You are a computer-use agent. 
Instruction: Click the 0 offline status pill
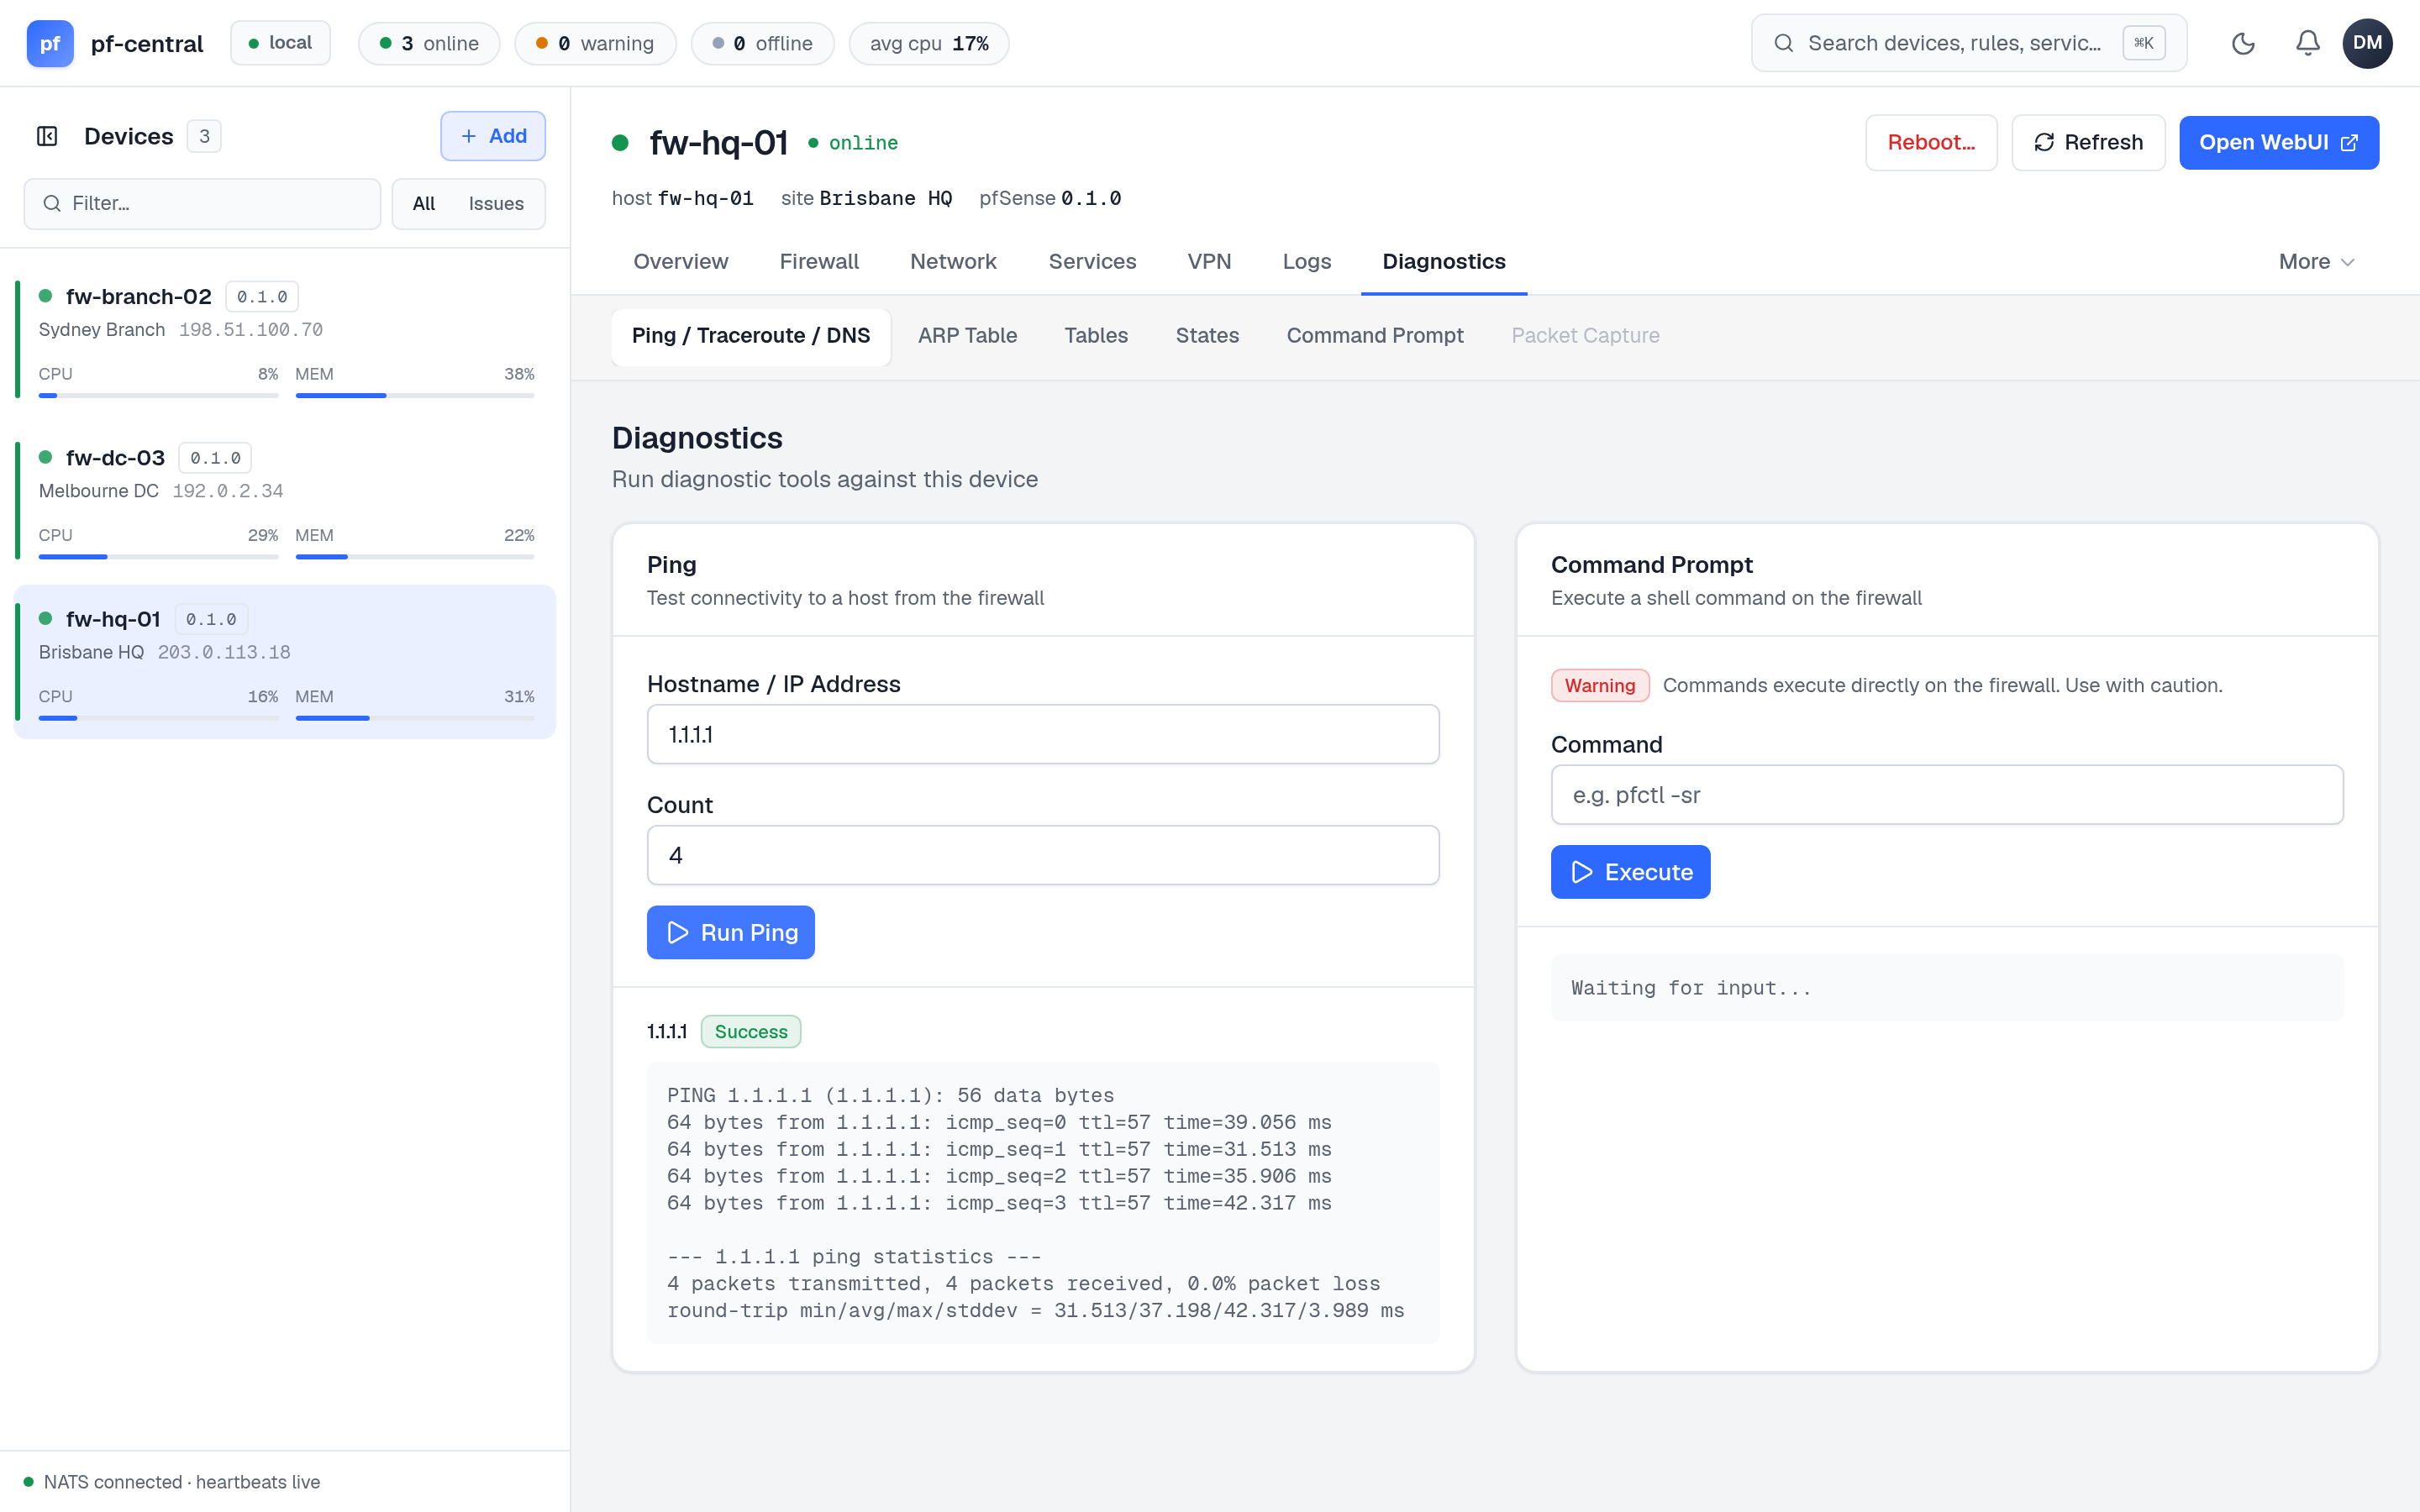pos(762,43)
